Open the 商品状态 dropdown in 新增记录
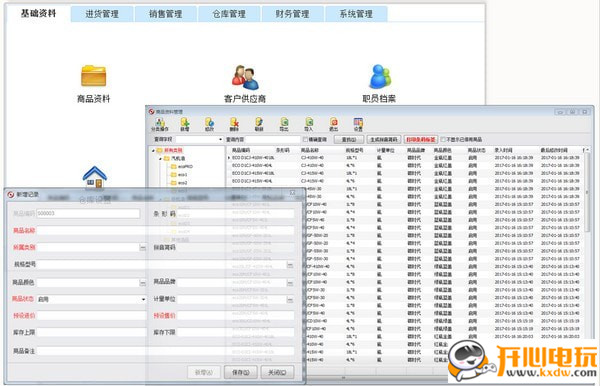Image resolution: width=600 pixels, height=386 pixels. (x=143, y=299)
